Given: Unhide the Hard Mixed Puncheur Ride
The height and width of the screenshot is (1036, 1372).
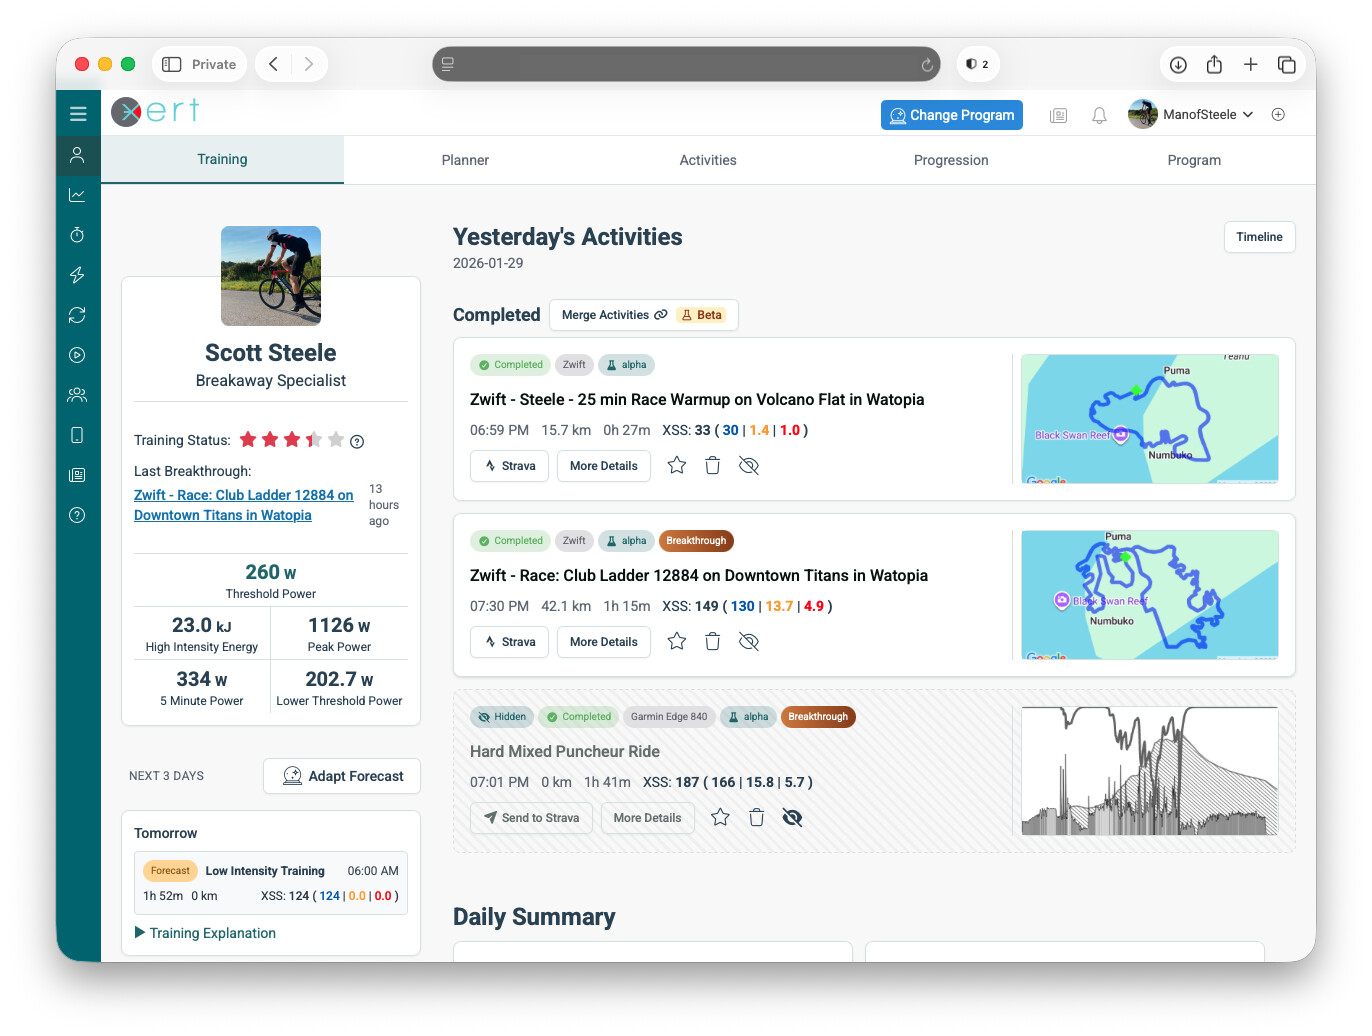Looking at the screenshot, I should tap(792, 818).
